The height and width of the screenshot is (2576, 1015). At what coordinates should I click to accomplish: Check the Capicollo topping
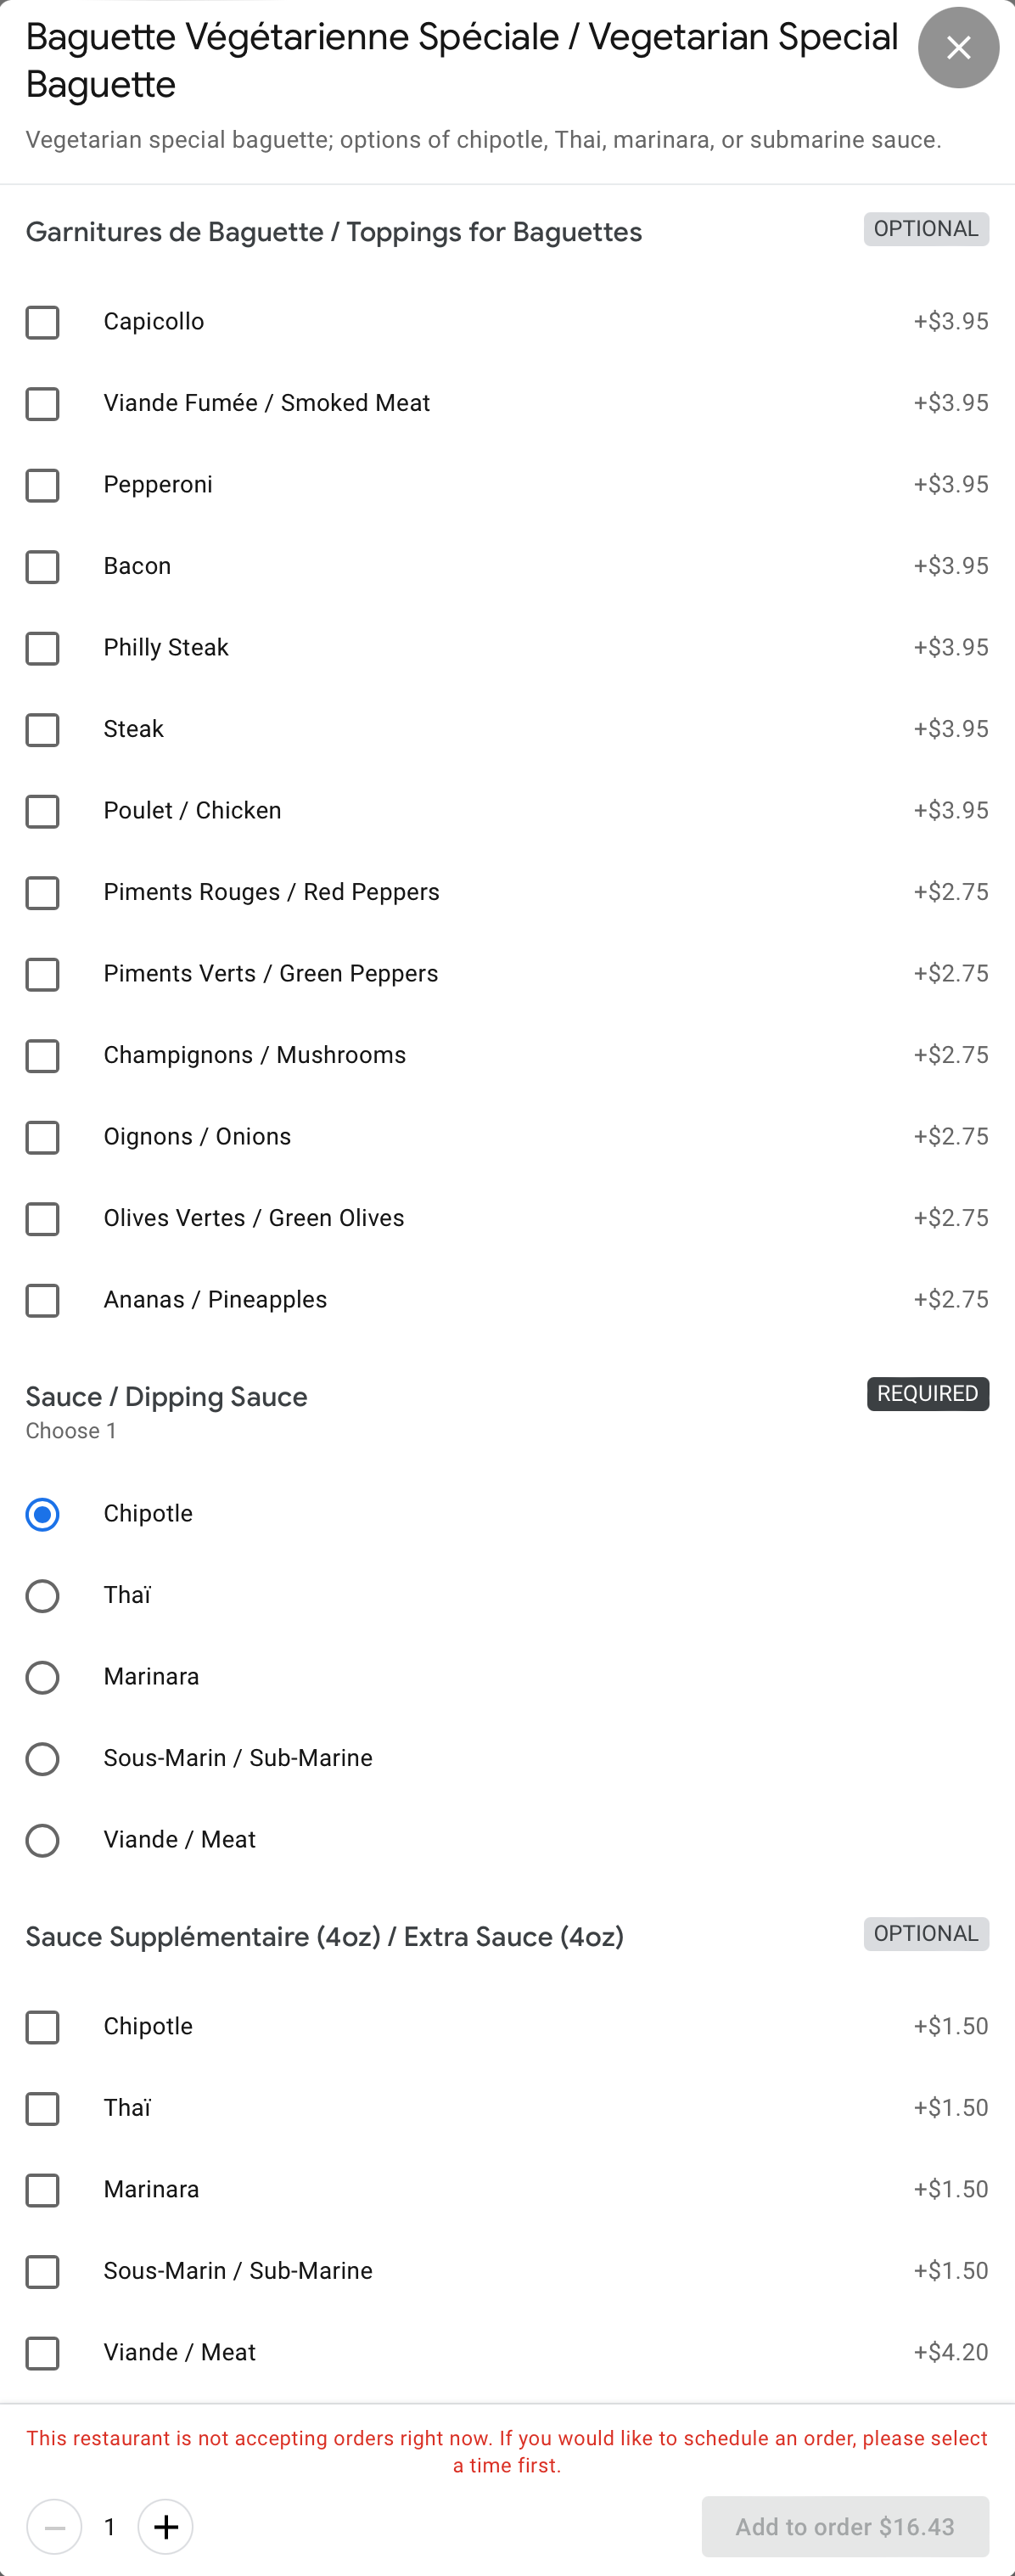coord(42,322)
